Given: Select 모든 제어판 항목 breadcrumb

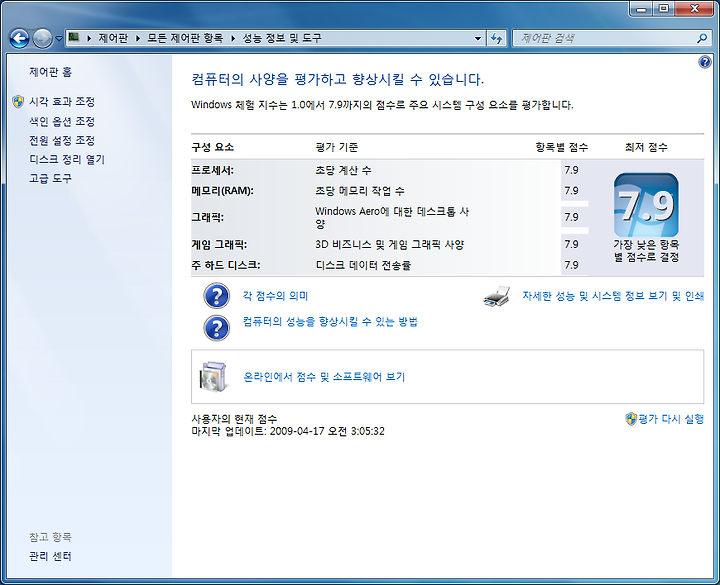Looking at the screenshot, I should point(185,38).
